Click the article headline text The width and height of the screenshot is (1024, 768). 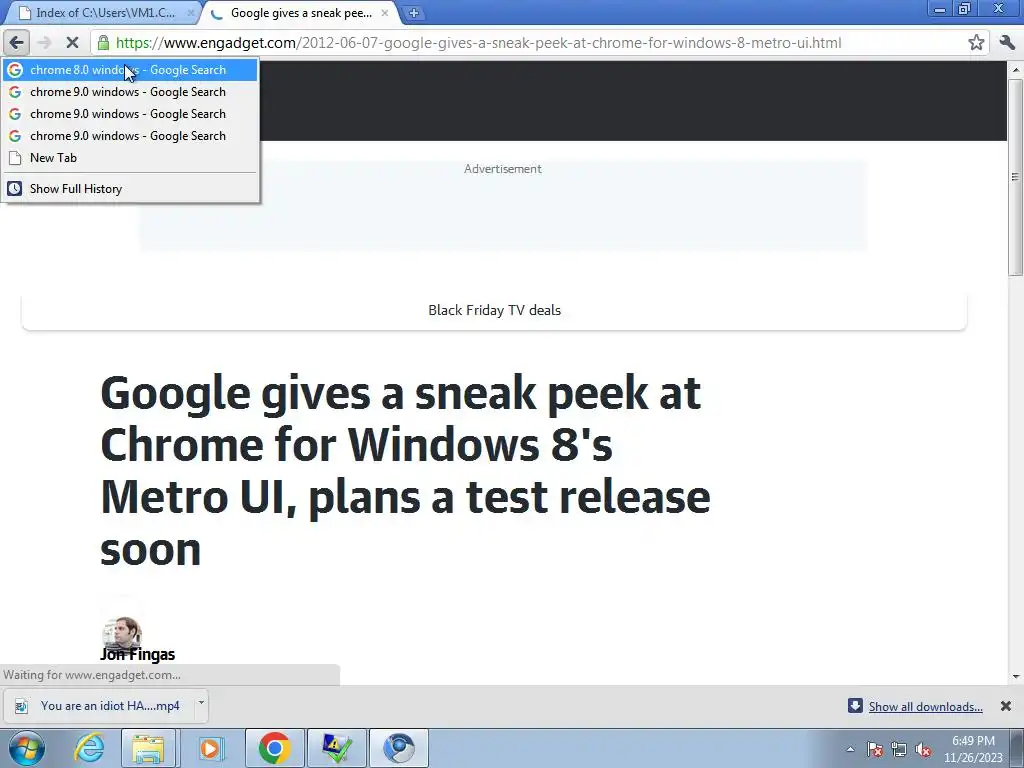coord(405,470)
